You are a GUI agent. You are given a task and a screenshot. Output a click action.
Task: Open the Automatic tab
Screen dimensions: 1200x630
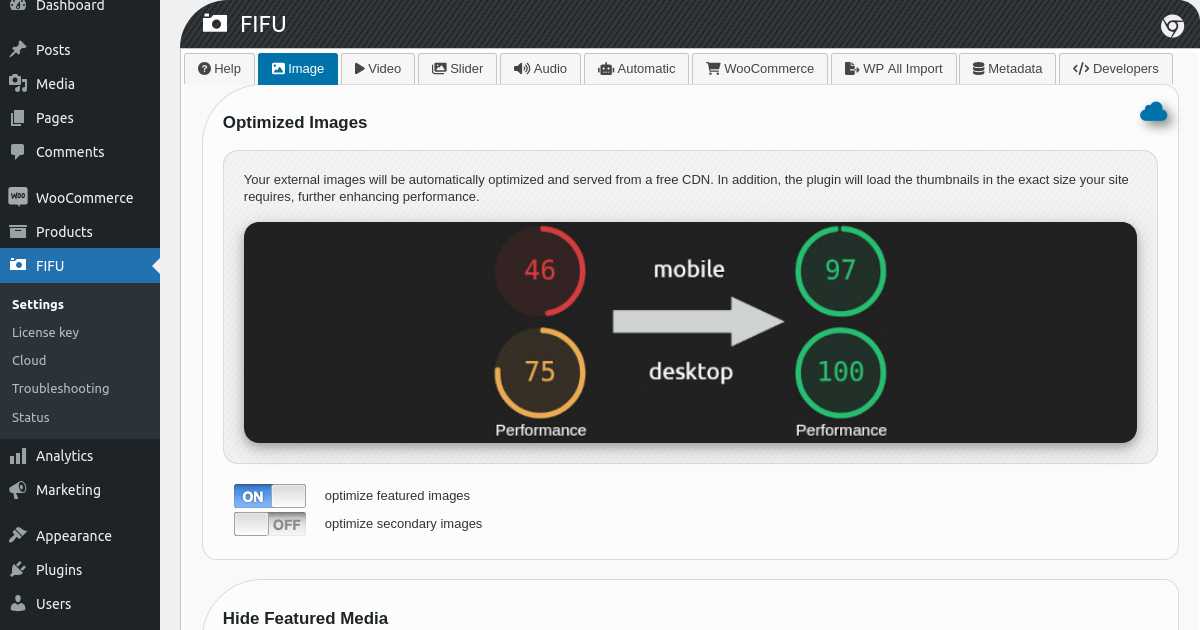(636, 69)
